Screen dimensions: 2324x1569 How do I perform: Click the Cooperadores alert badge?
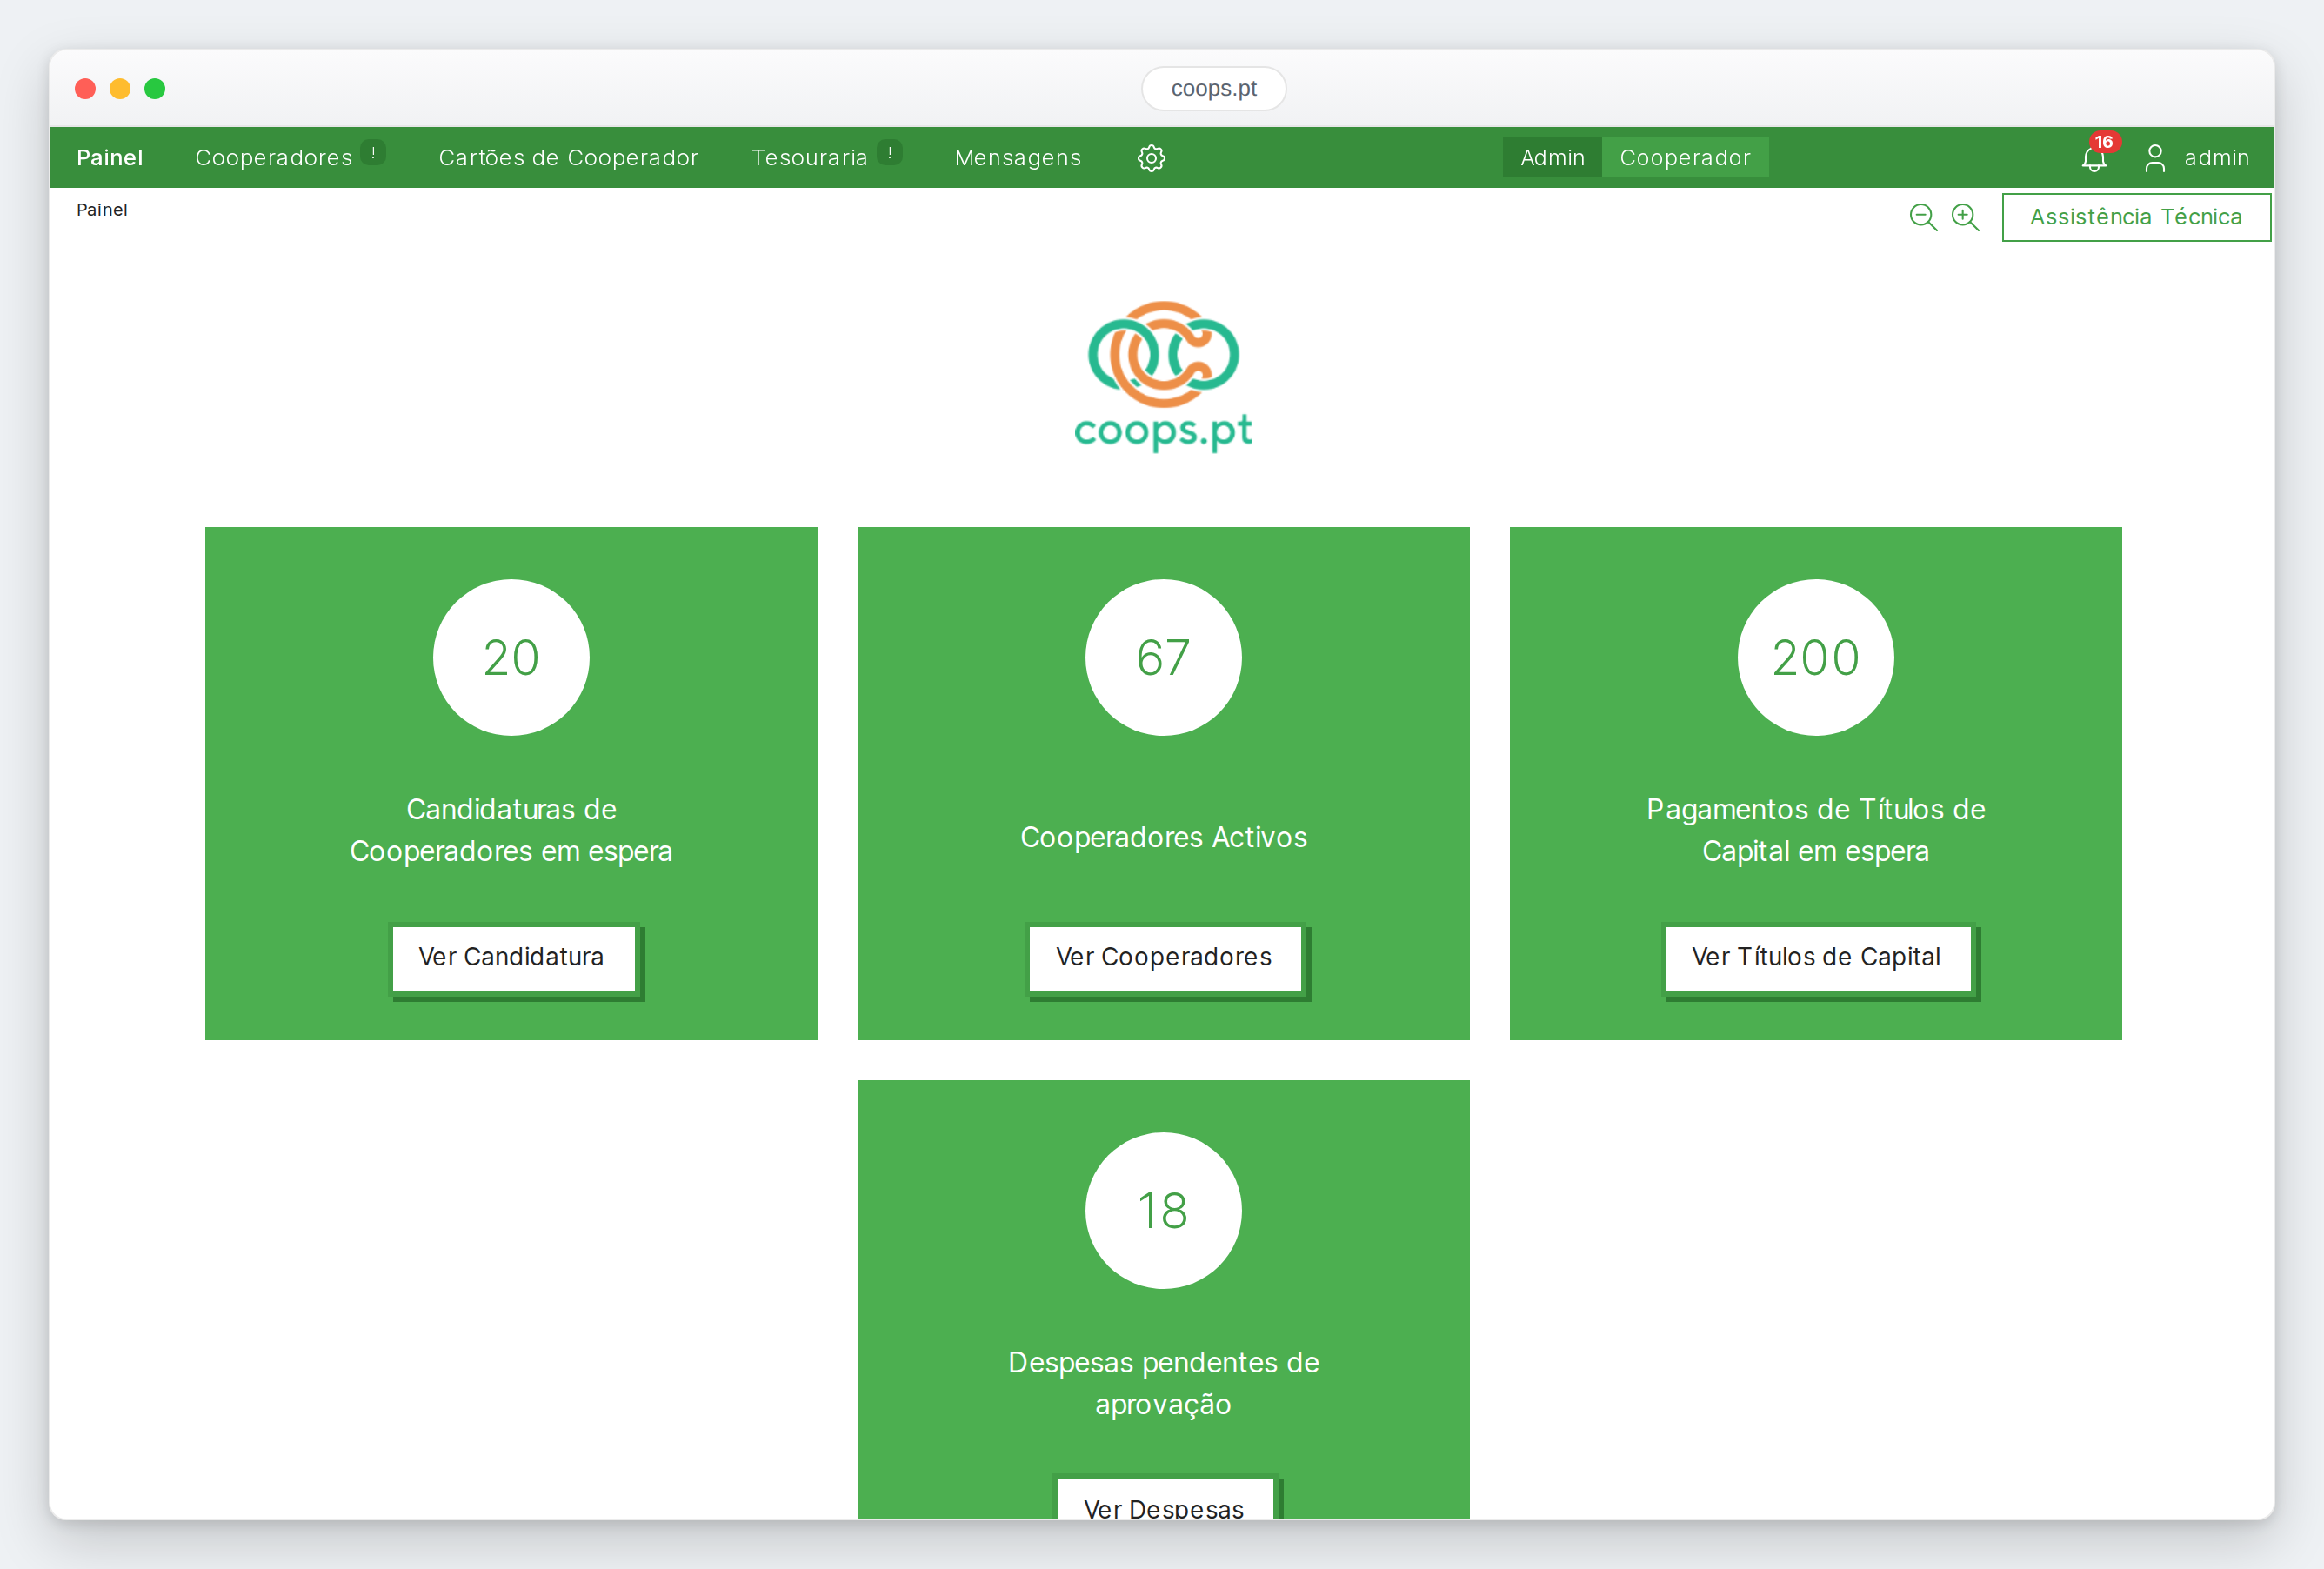click(x=373, y=152)
